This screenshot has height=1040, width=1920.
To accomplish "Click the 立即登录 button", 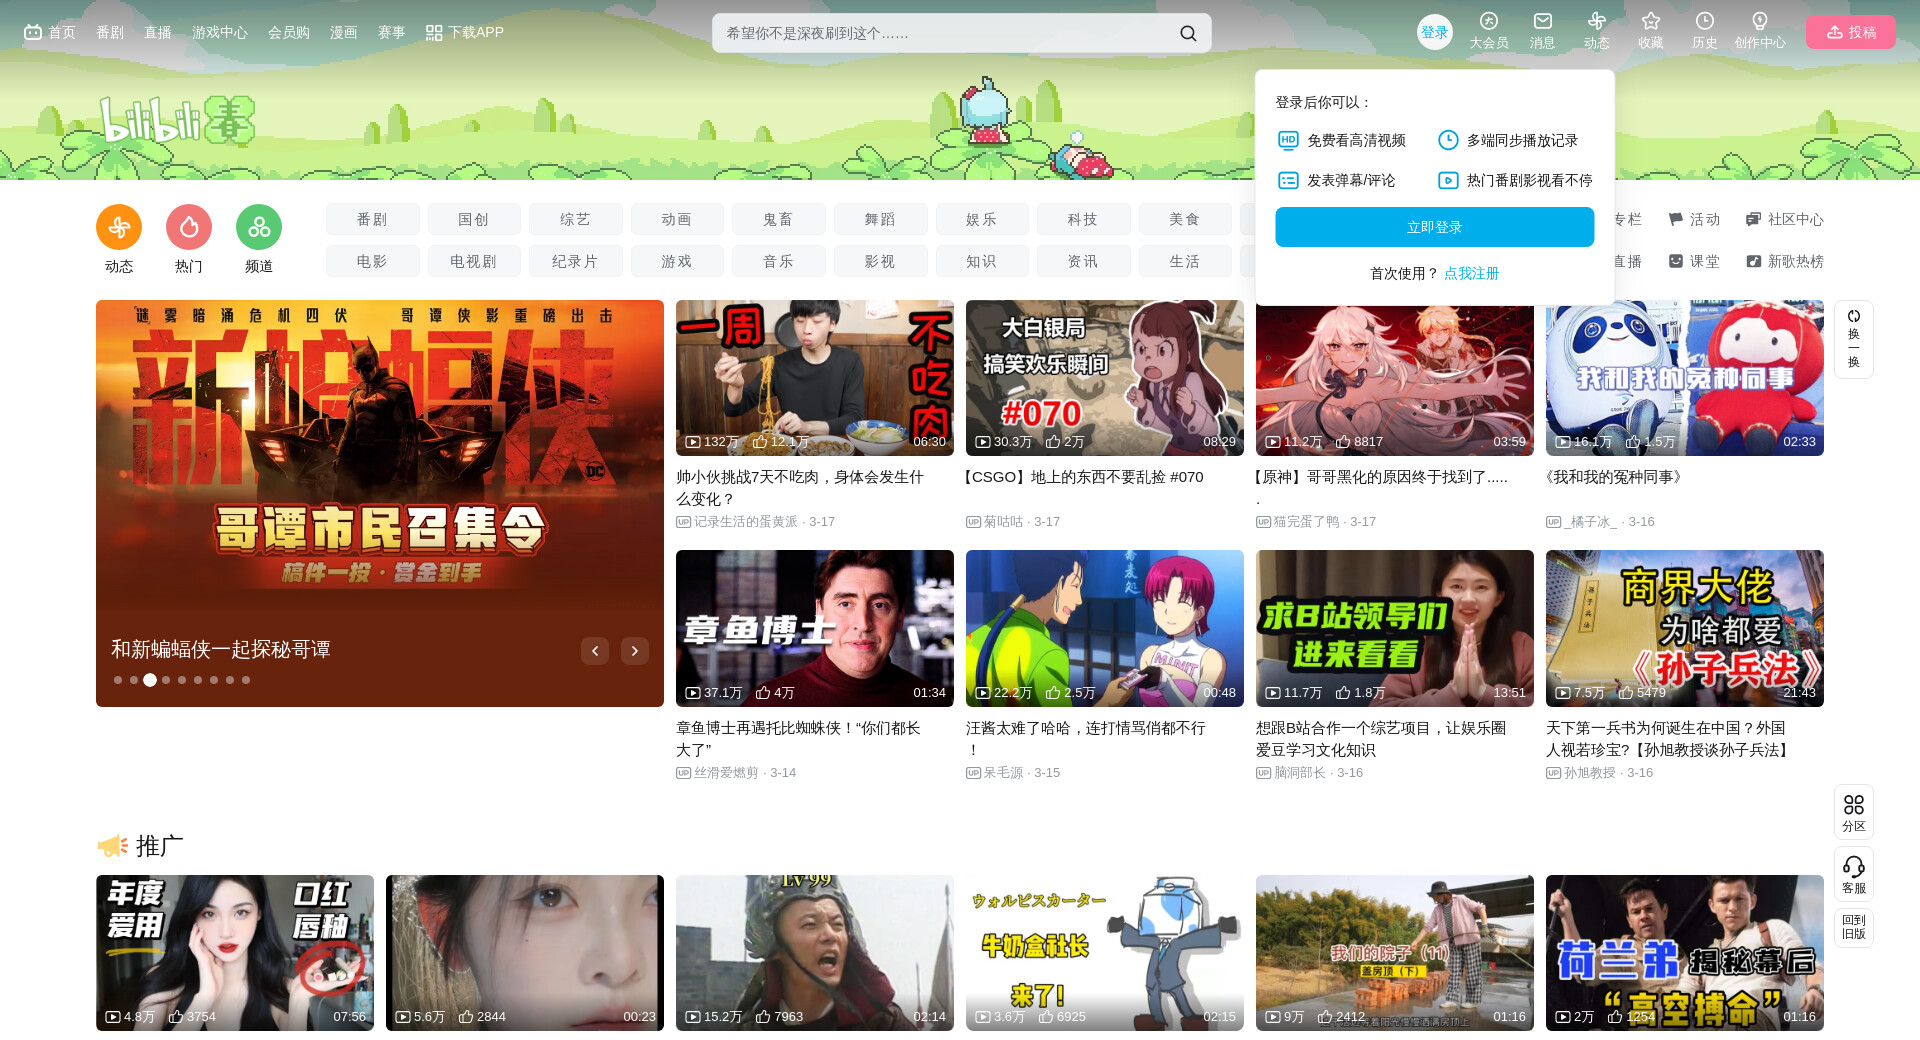I will click(1435, 227).
